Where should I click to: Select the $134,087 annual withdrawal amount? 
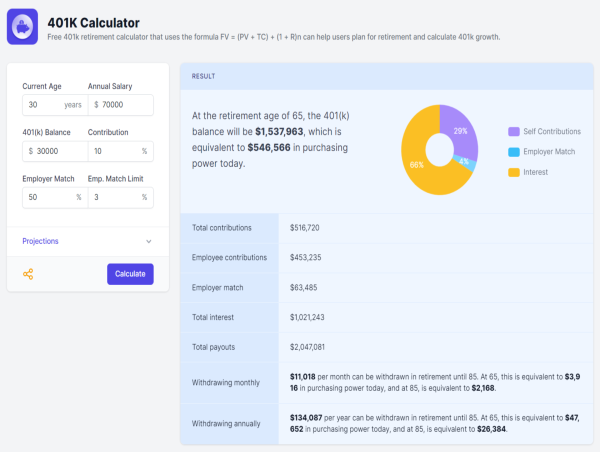[x=306, y=418]
